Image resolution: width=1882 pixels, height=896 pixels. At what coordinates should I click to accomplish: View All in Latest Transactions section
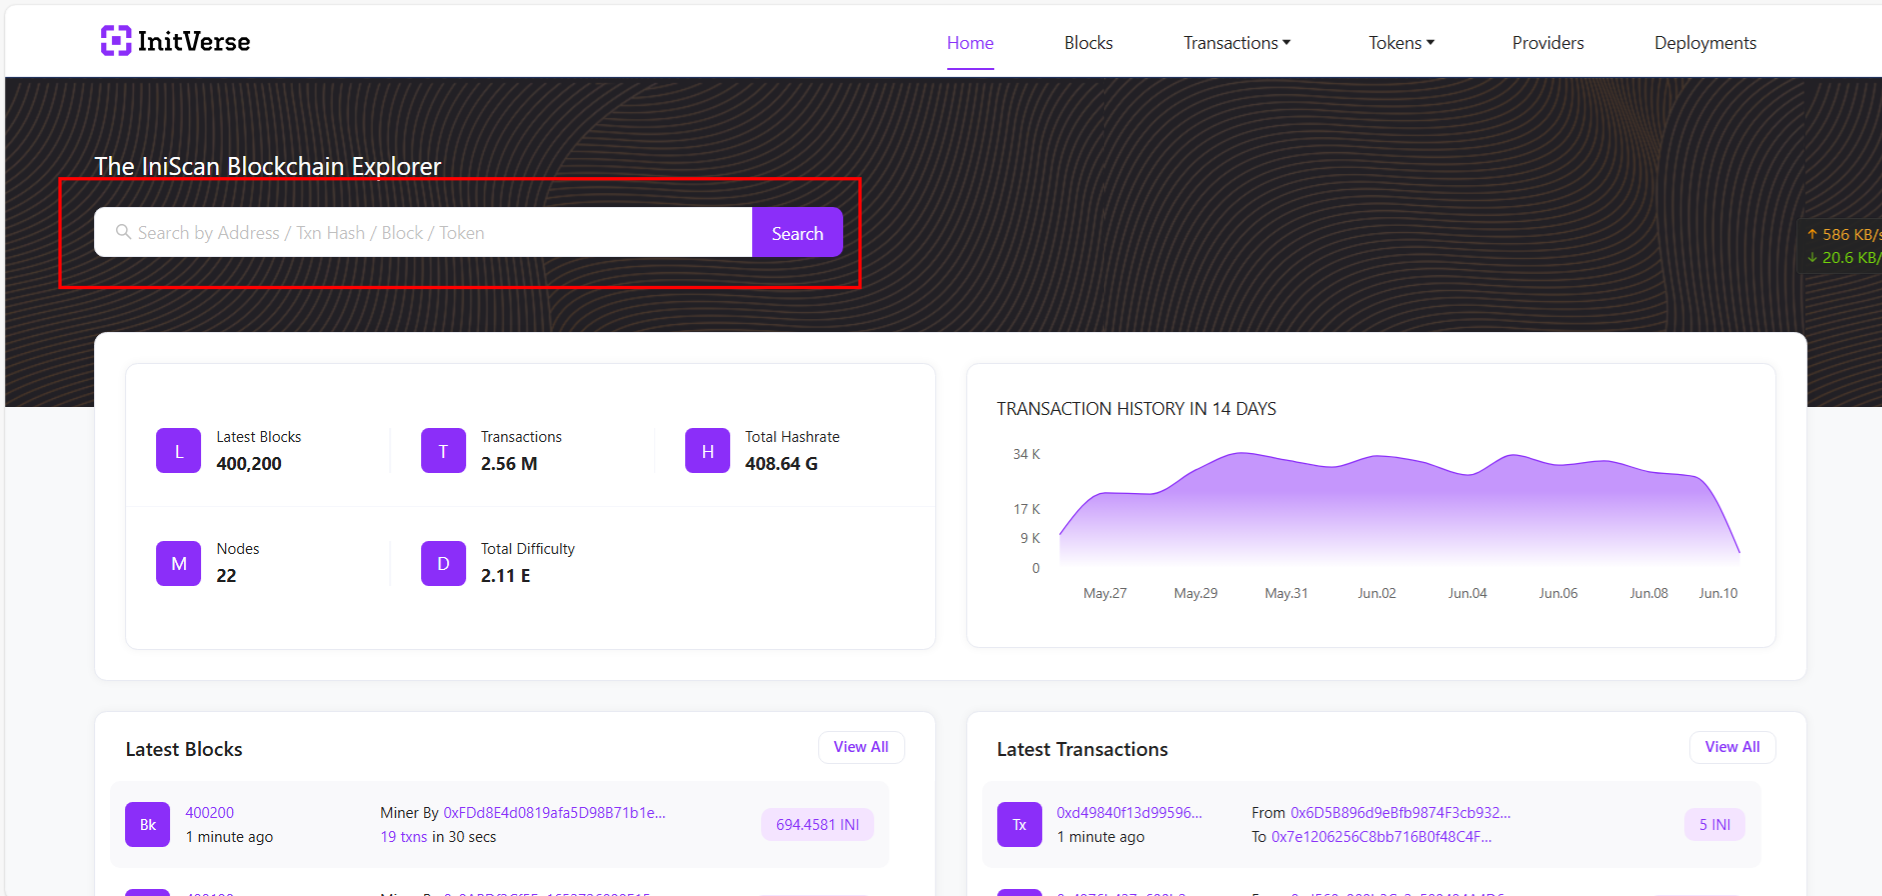tap(1732, 747)
